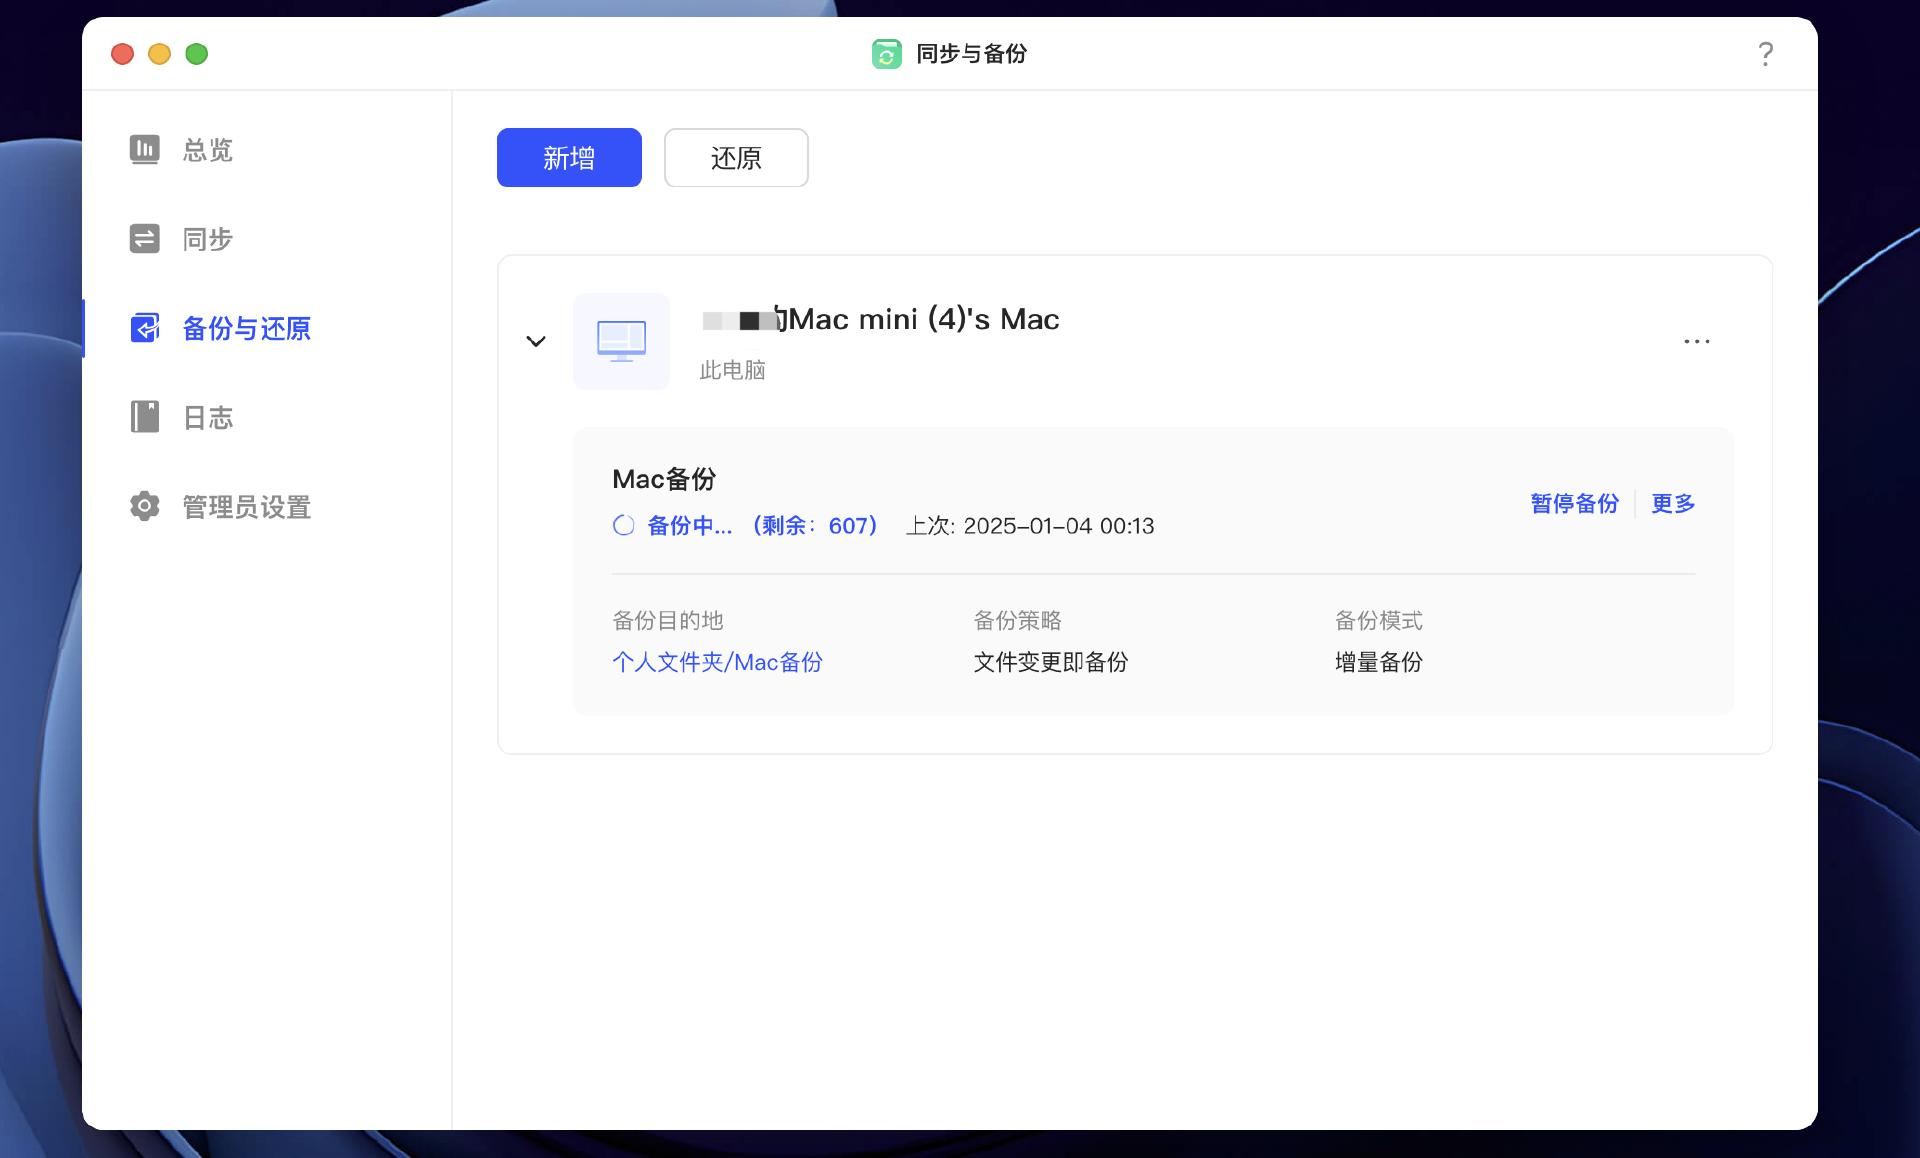Open 日志 menu label
This screenshot has height=1158, width=1920.
click(x=208, y=417)
